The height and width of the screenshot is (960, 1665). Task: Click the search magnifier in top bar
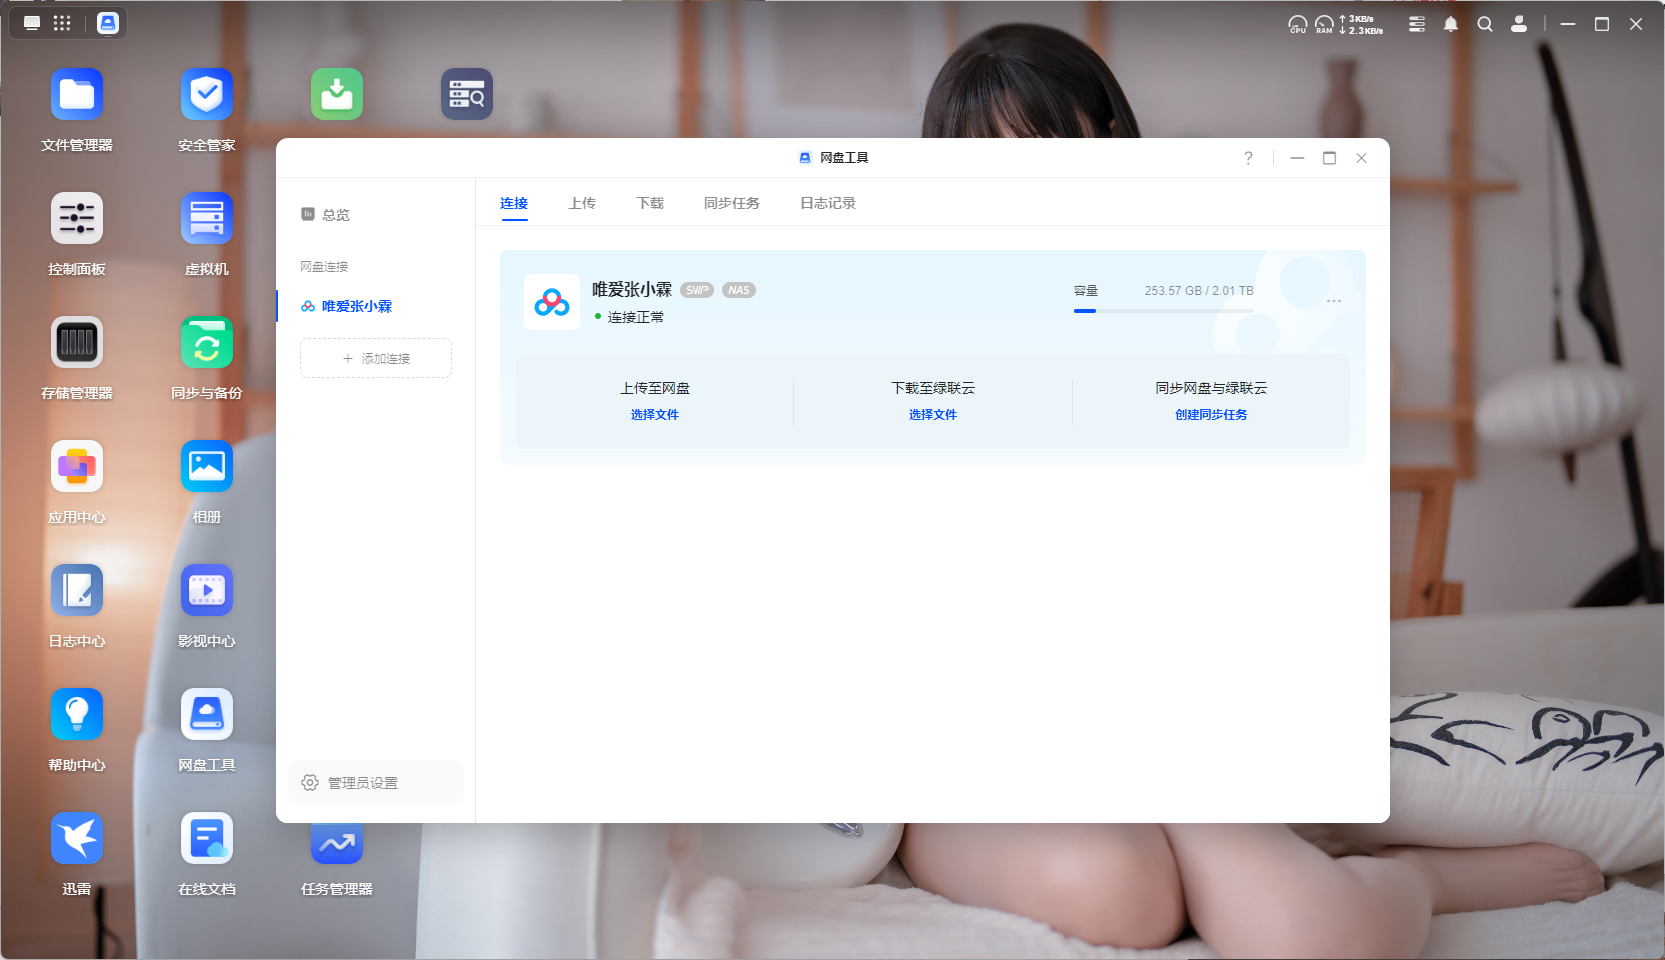pos(1485,24)
